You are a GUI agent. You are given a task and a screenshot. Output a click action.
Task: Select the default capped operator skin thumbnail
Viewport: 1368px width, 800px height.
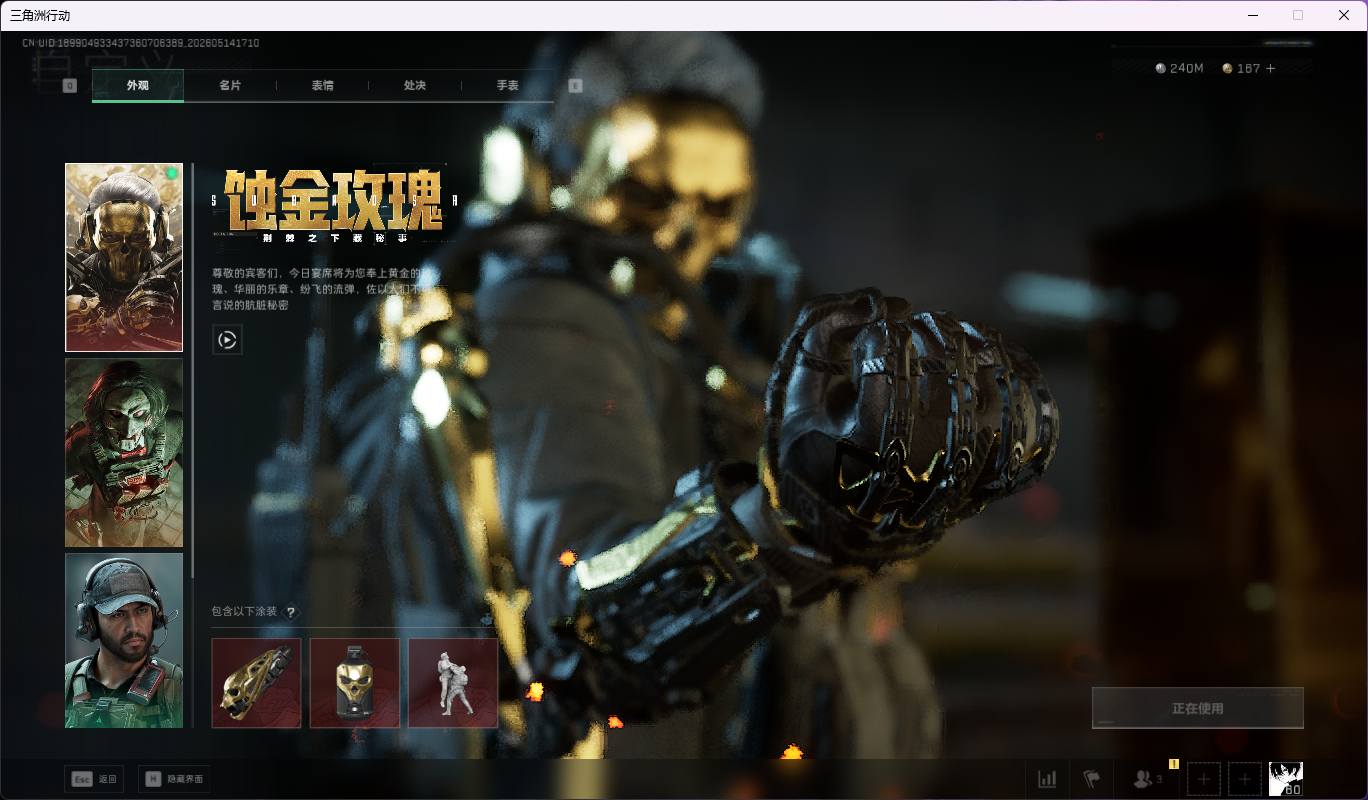124,640
